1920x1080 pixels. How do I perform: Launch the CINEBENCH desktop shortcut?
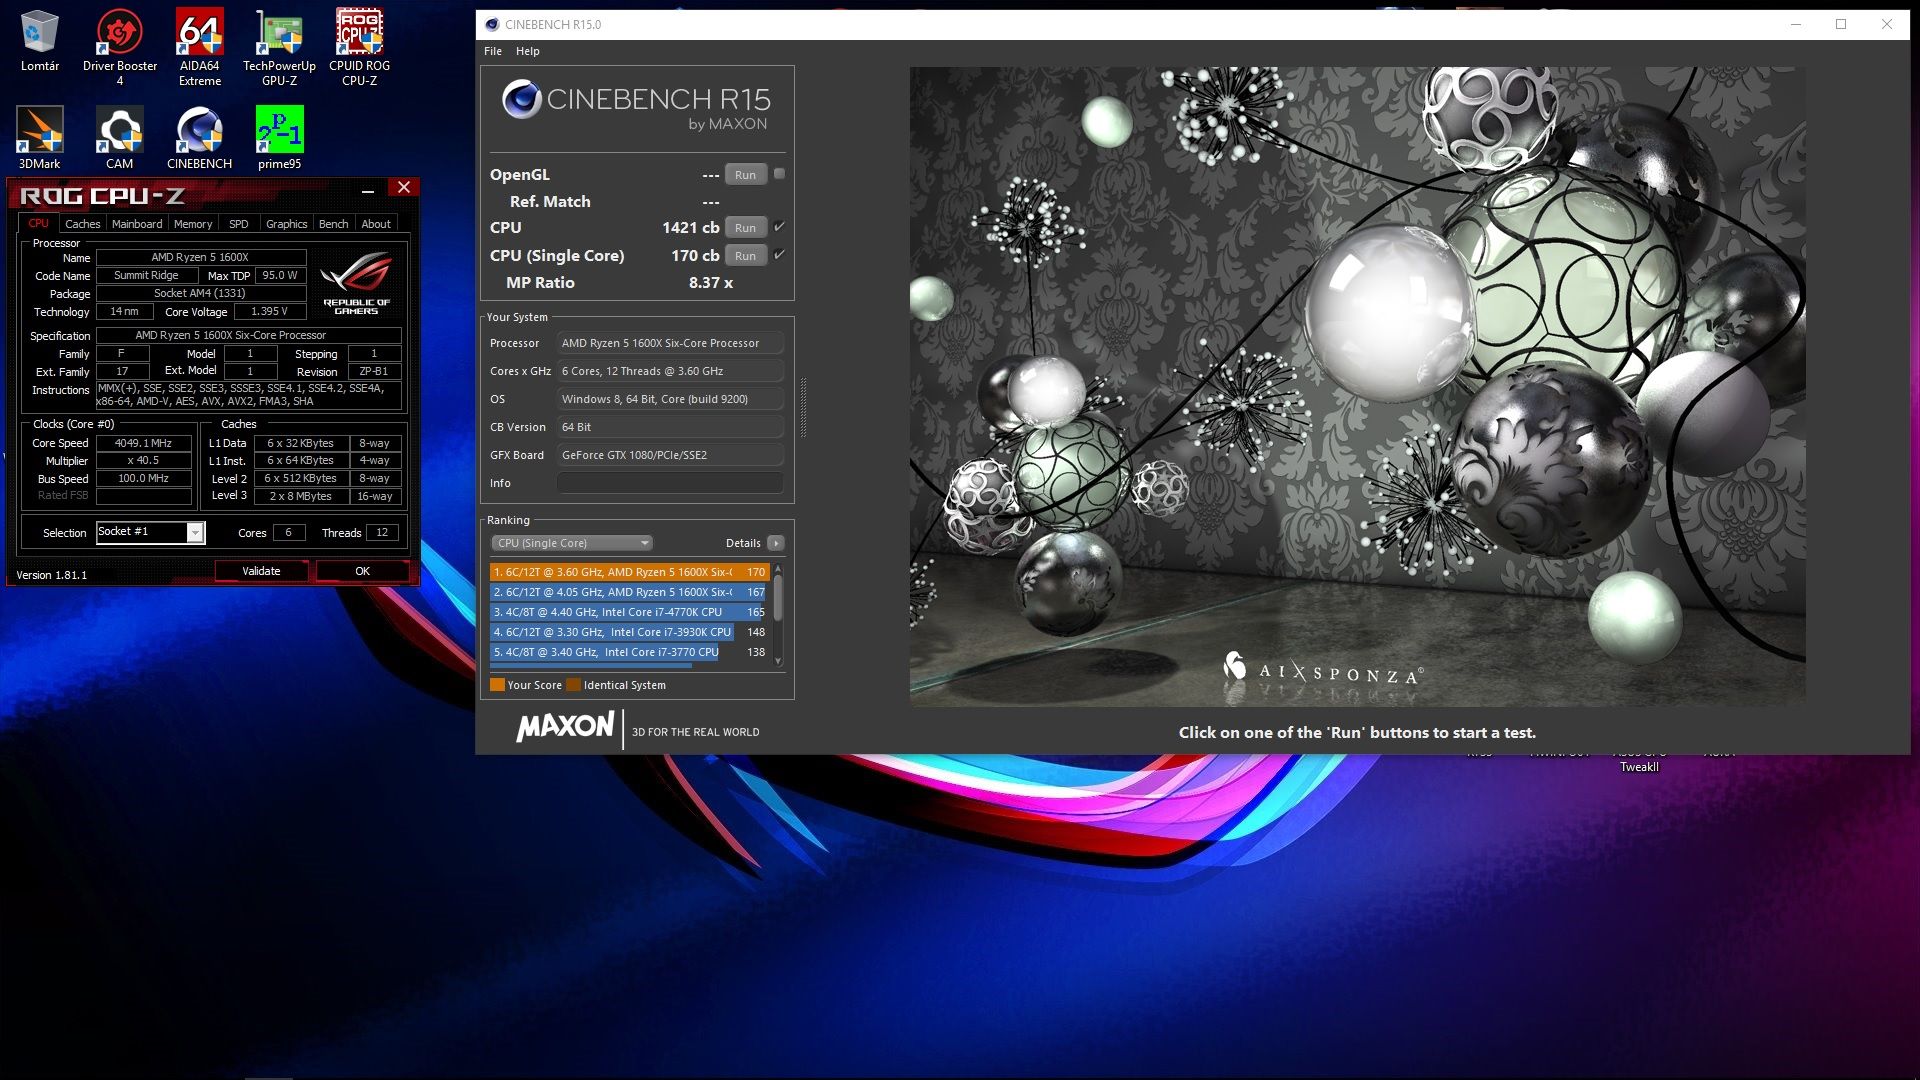(200, 137)
